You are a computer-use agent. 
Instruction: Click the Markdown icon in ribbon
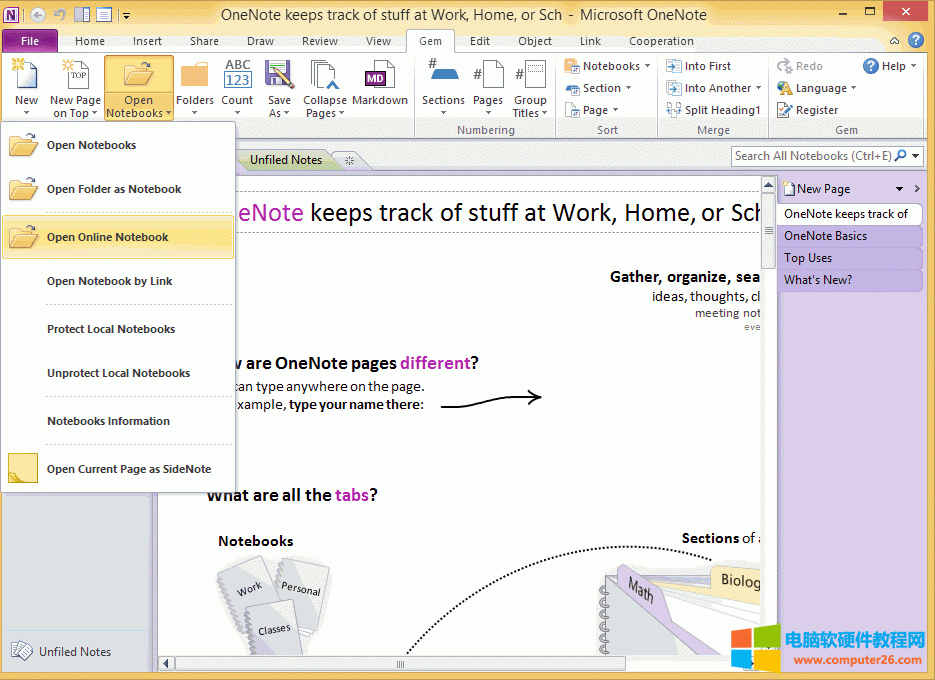tap(379, 78)
